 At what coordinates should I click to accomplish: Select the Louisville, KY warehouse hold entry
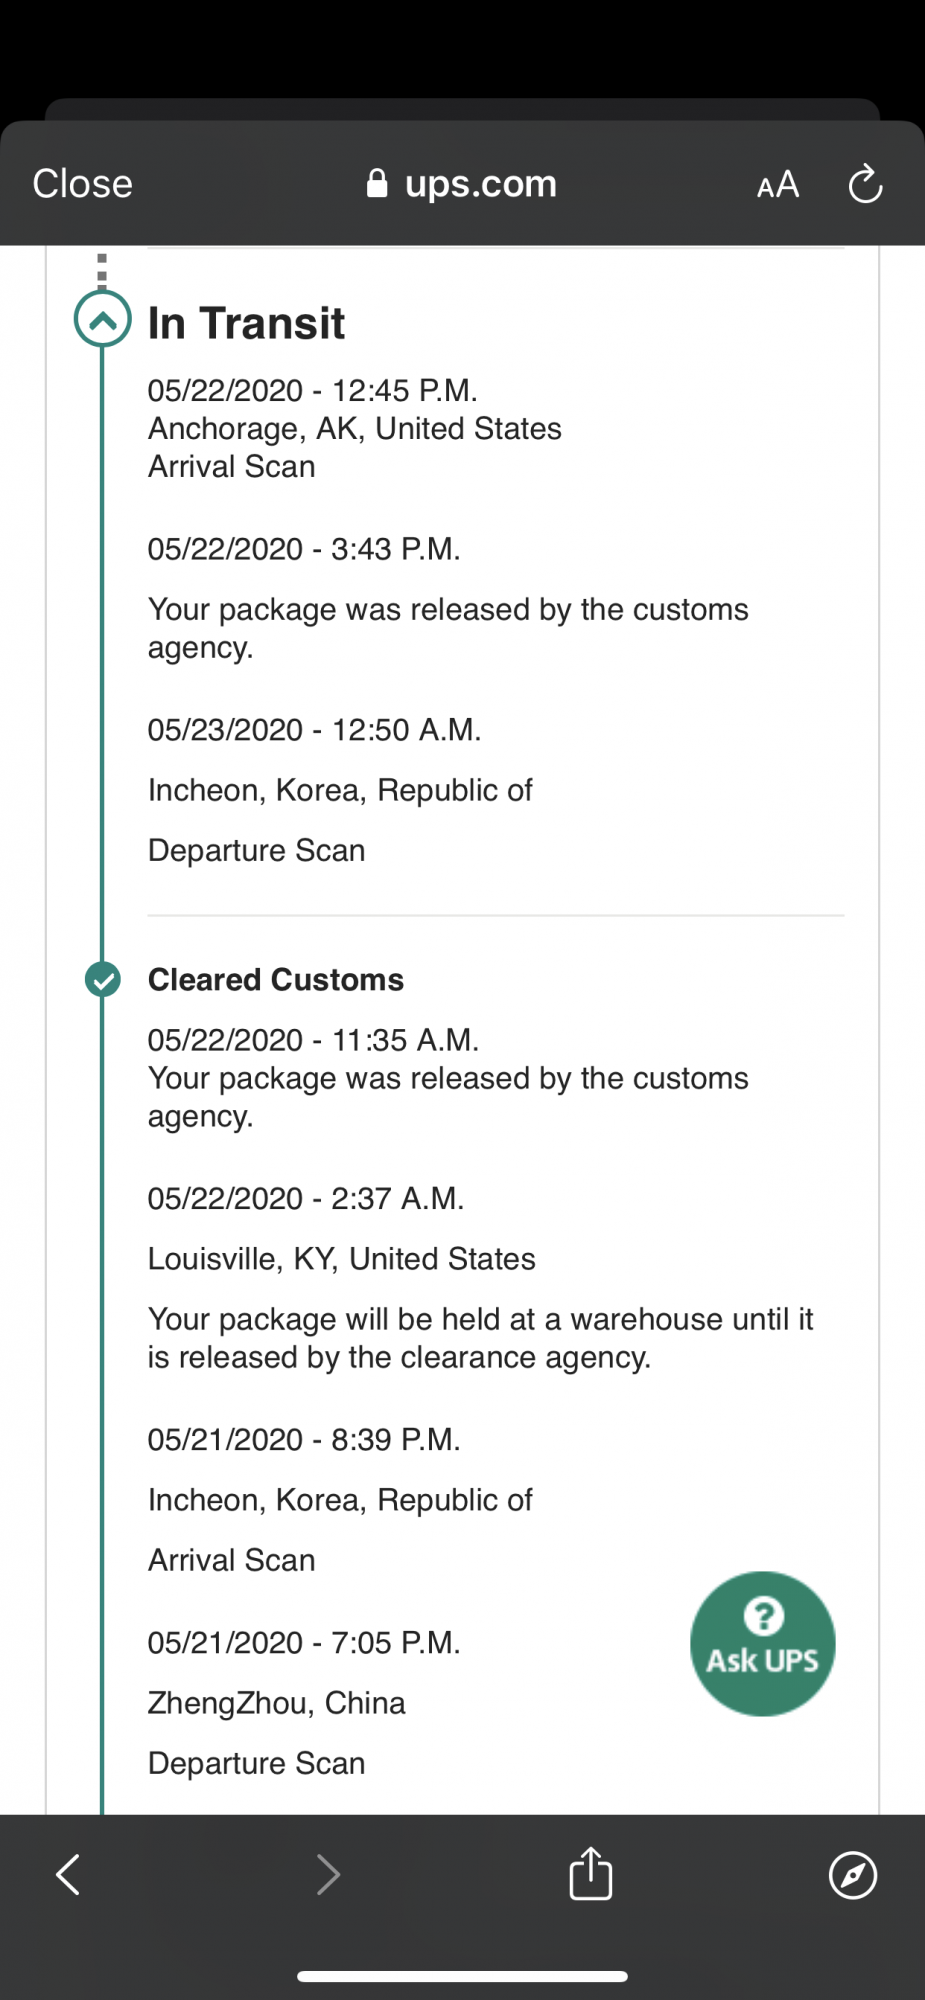point(481,1278)
